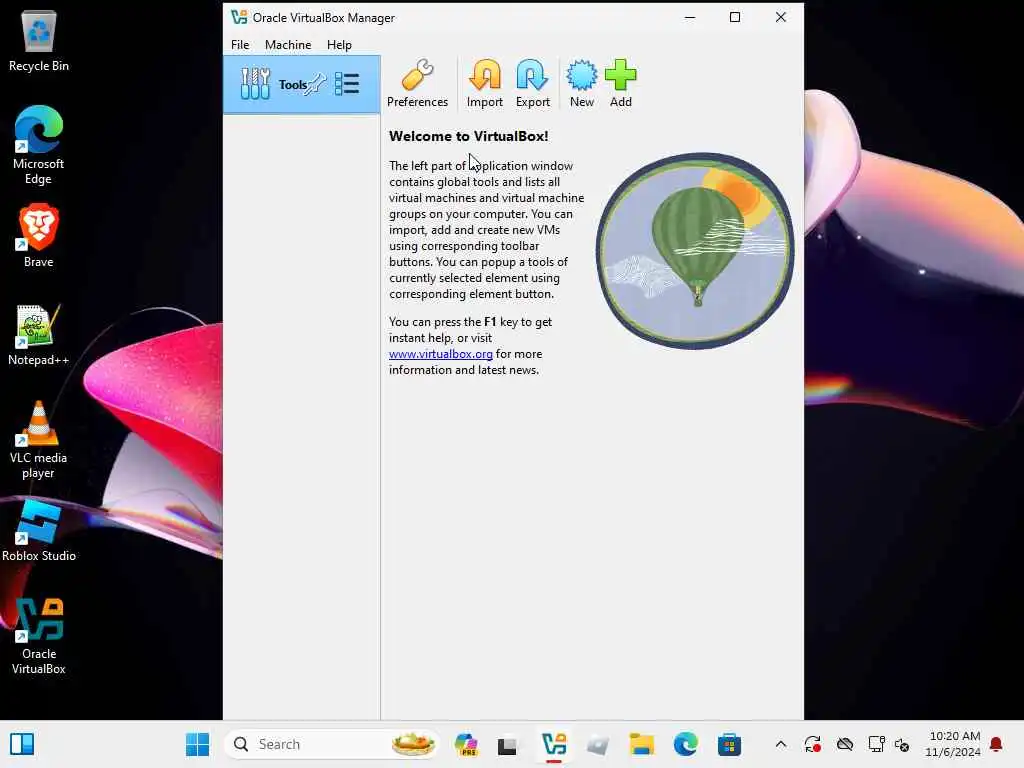
Task: Click the taskbar Search box
Action: 331,744
